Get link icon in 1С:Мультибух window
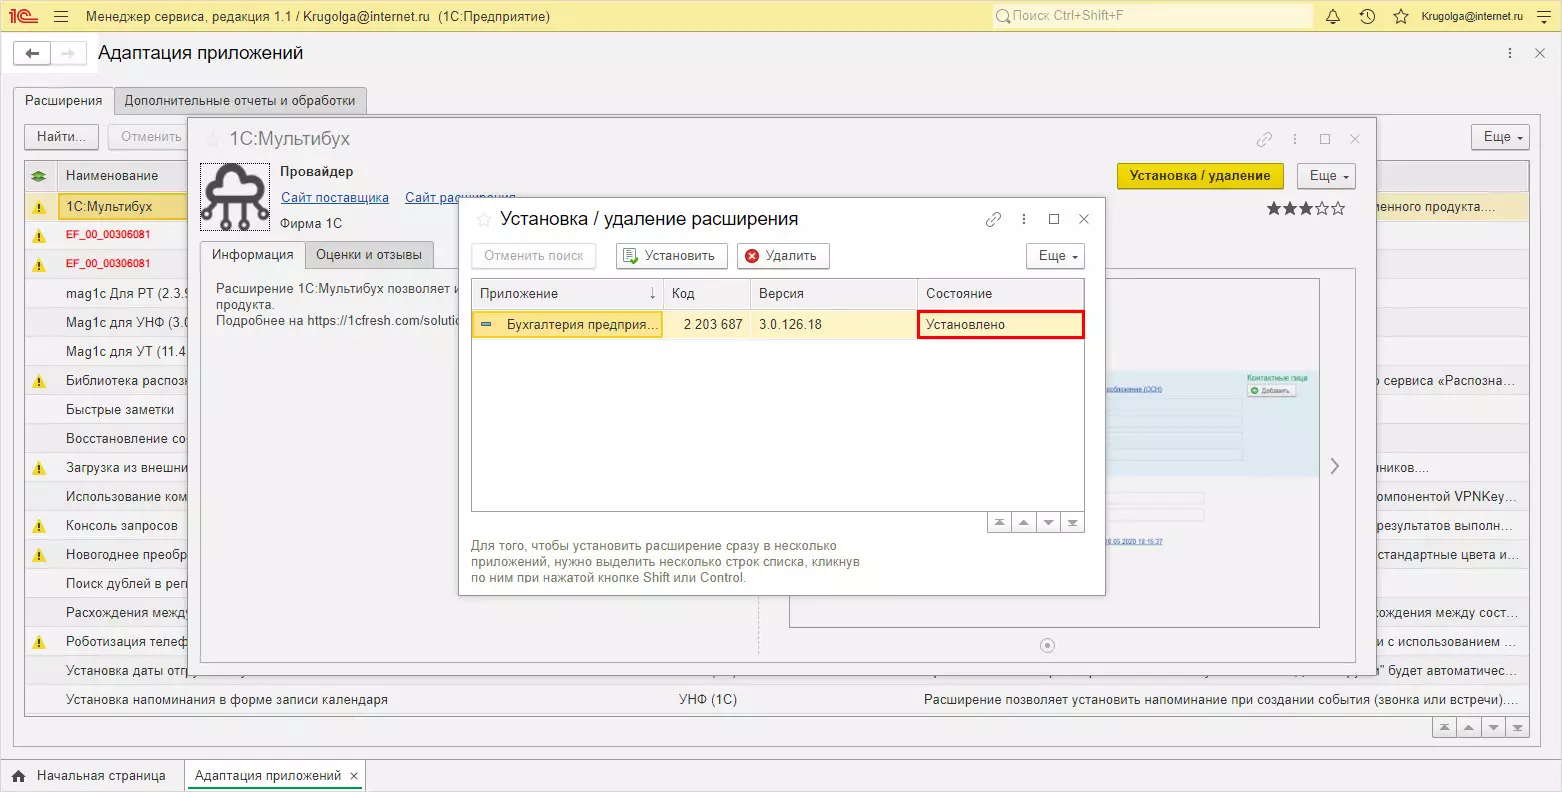The image size is (1562, 792). pos(1265,139)
